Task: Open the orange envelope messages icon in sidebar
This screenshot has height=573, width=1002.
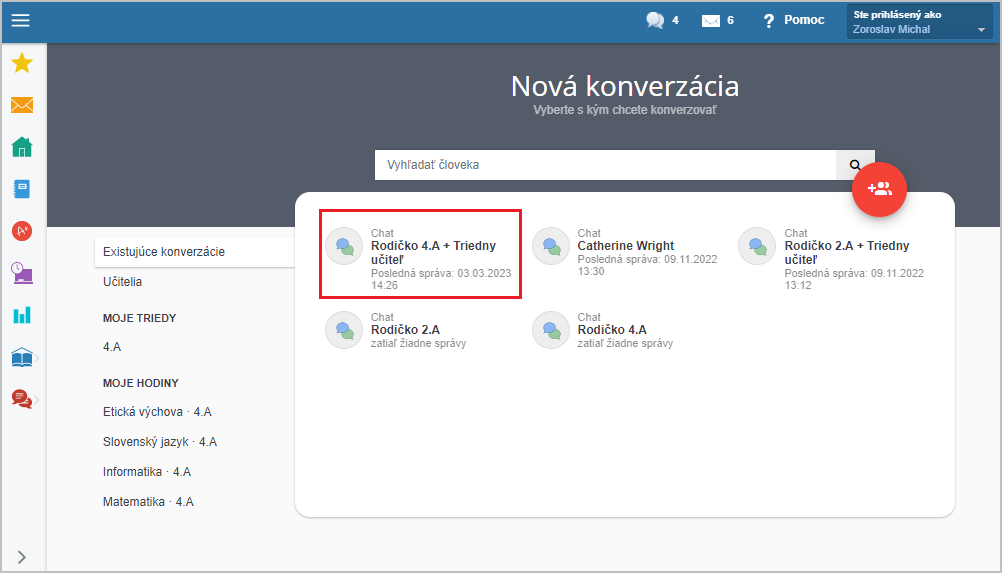Action: [x=22, y=105]
